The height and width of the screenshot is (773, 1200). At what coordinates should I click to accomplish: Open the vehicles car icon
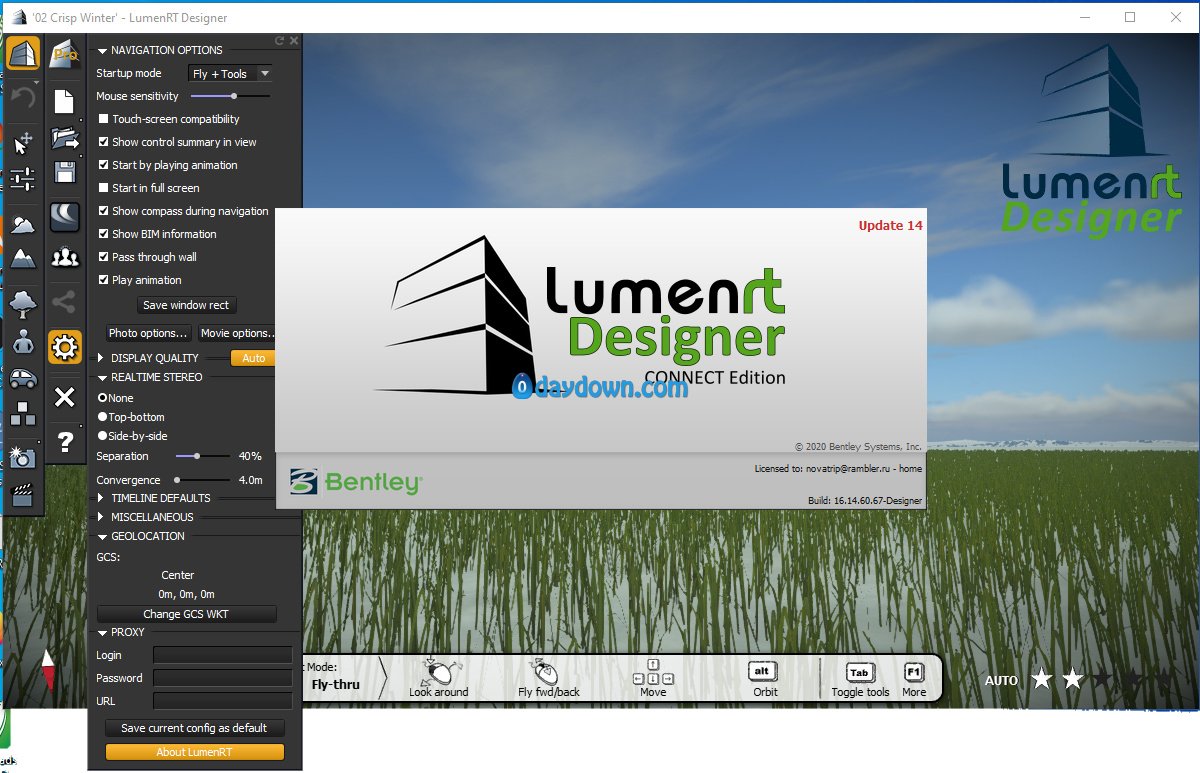(23, 378)
